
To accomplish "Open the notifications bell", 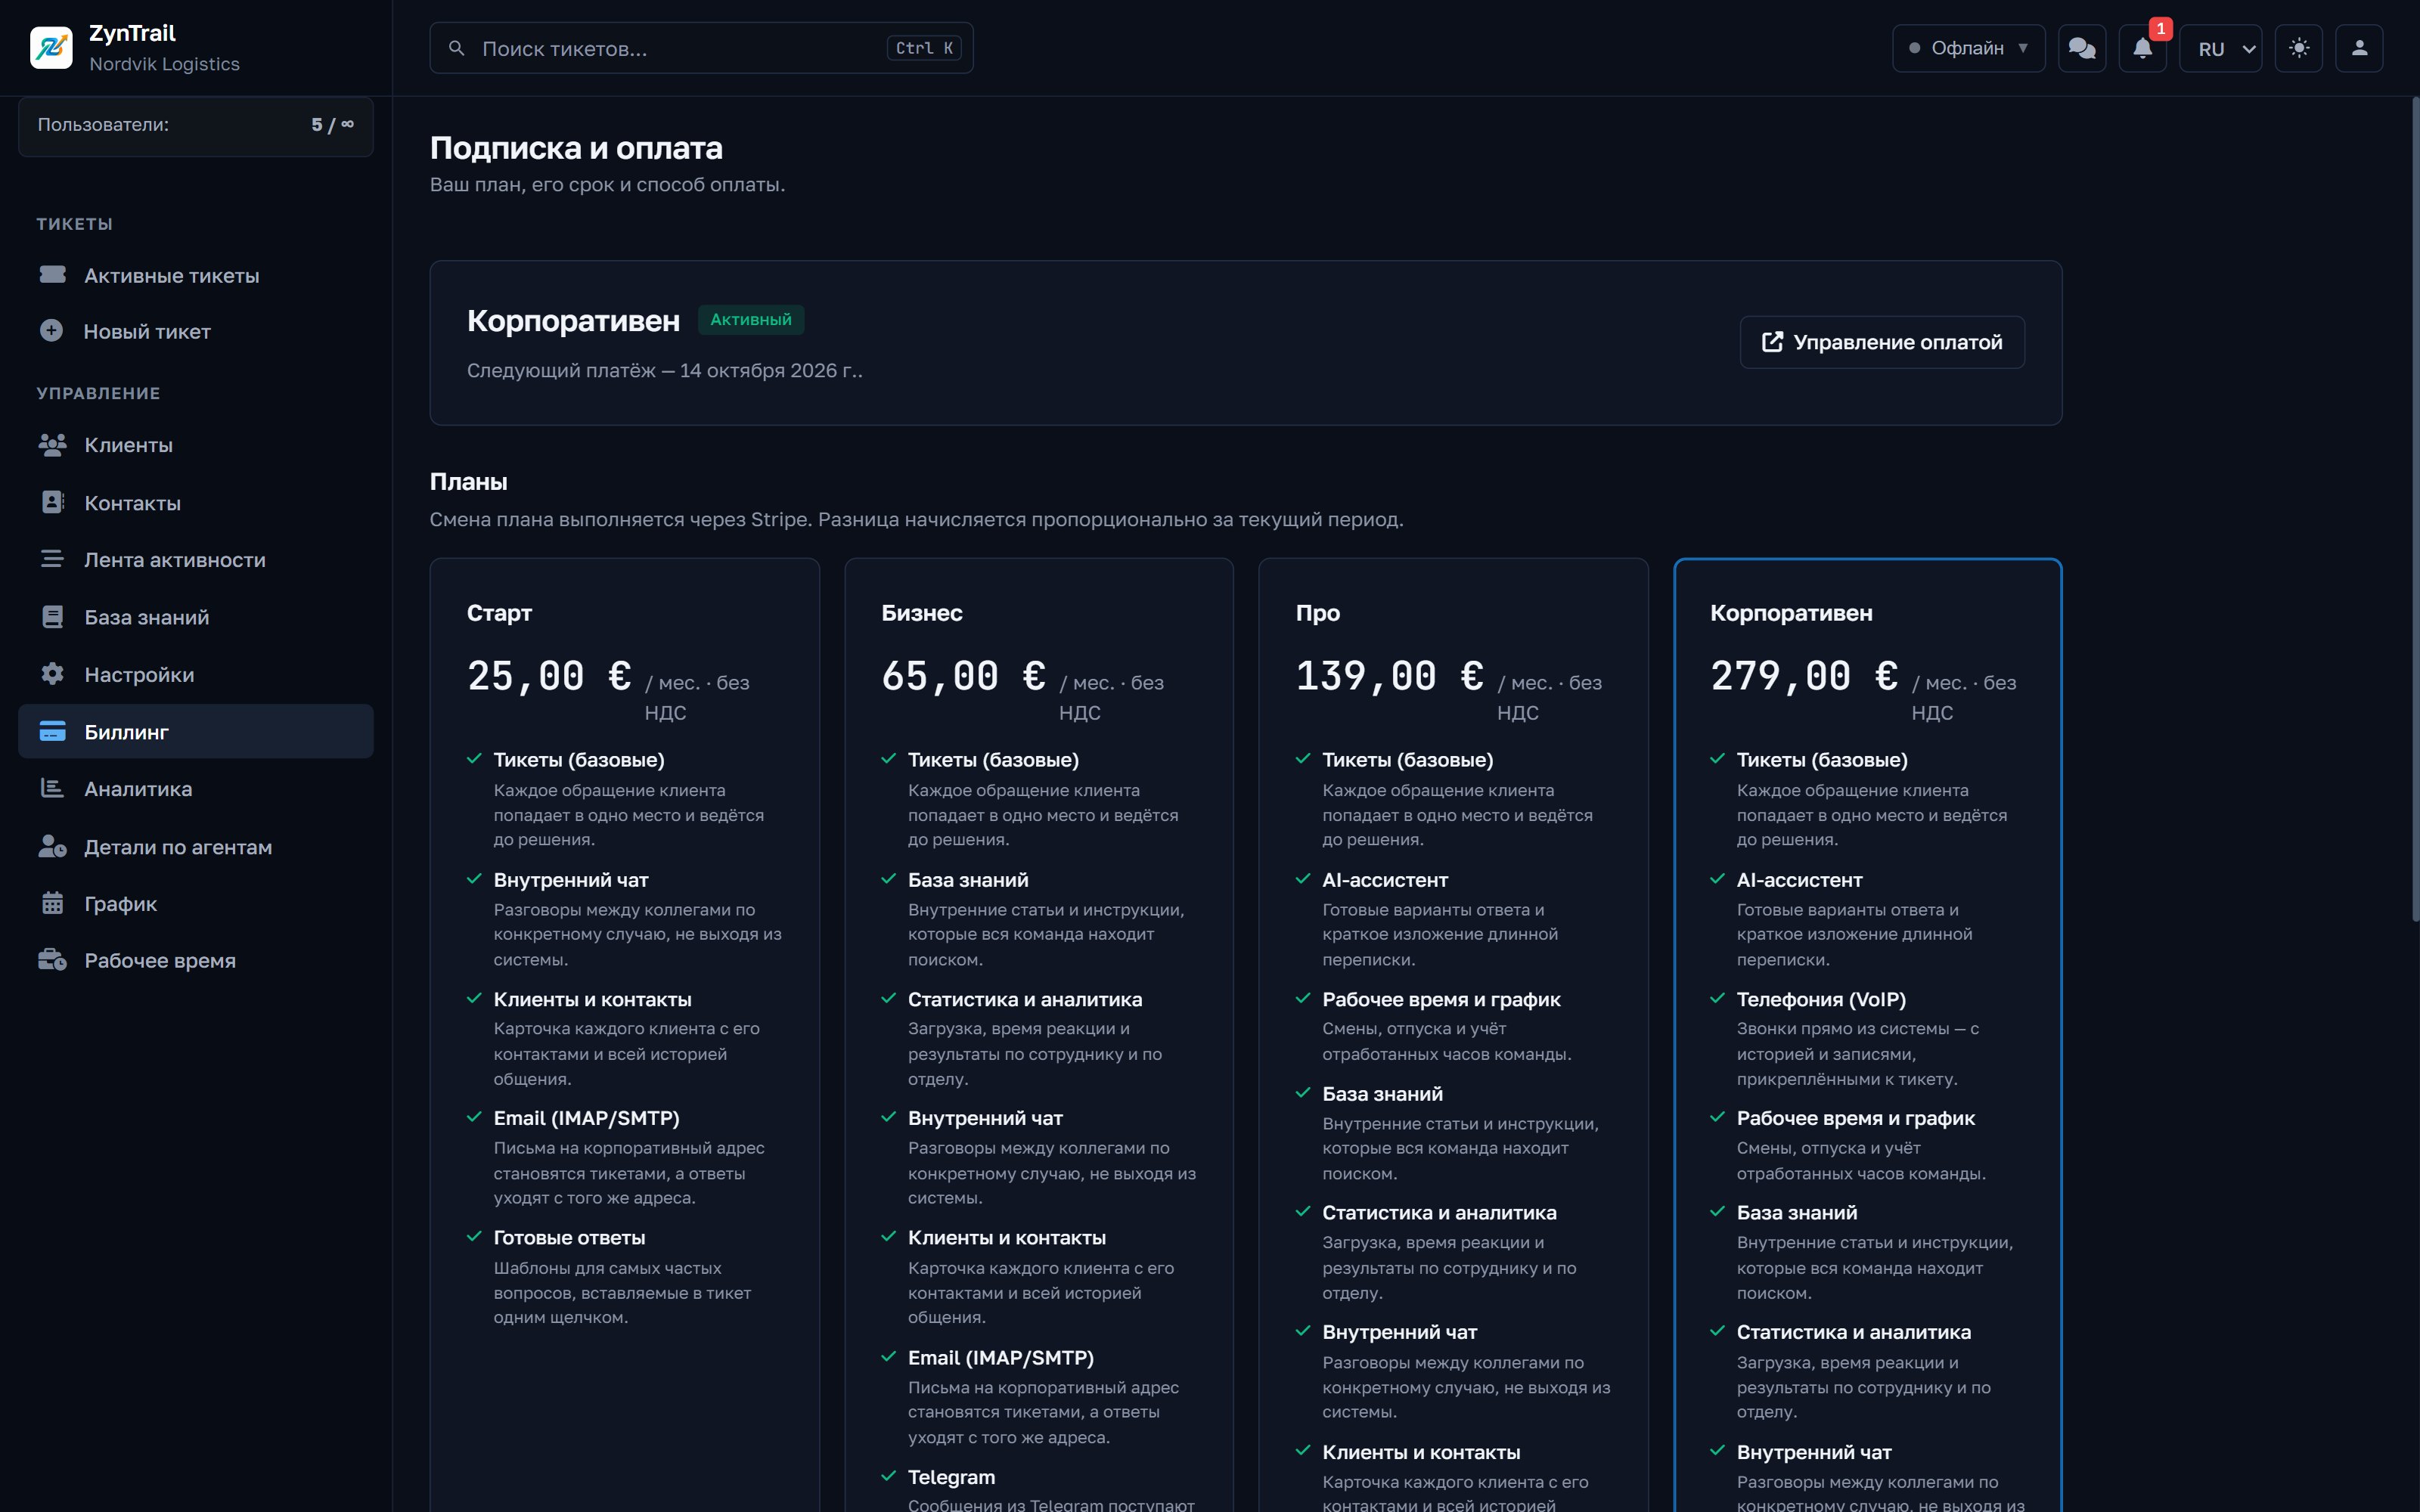I will tap(2142, 48).
